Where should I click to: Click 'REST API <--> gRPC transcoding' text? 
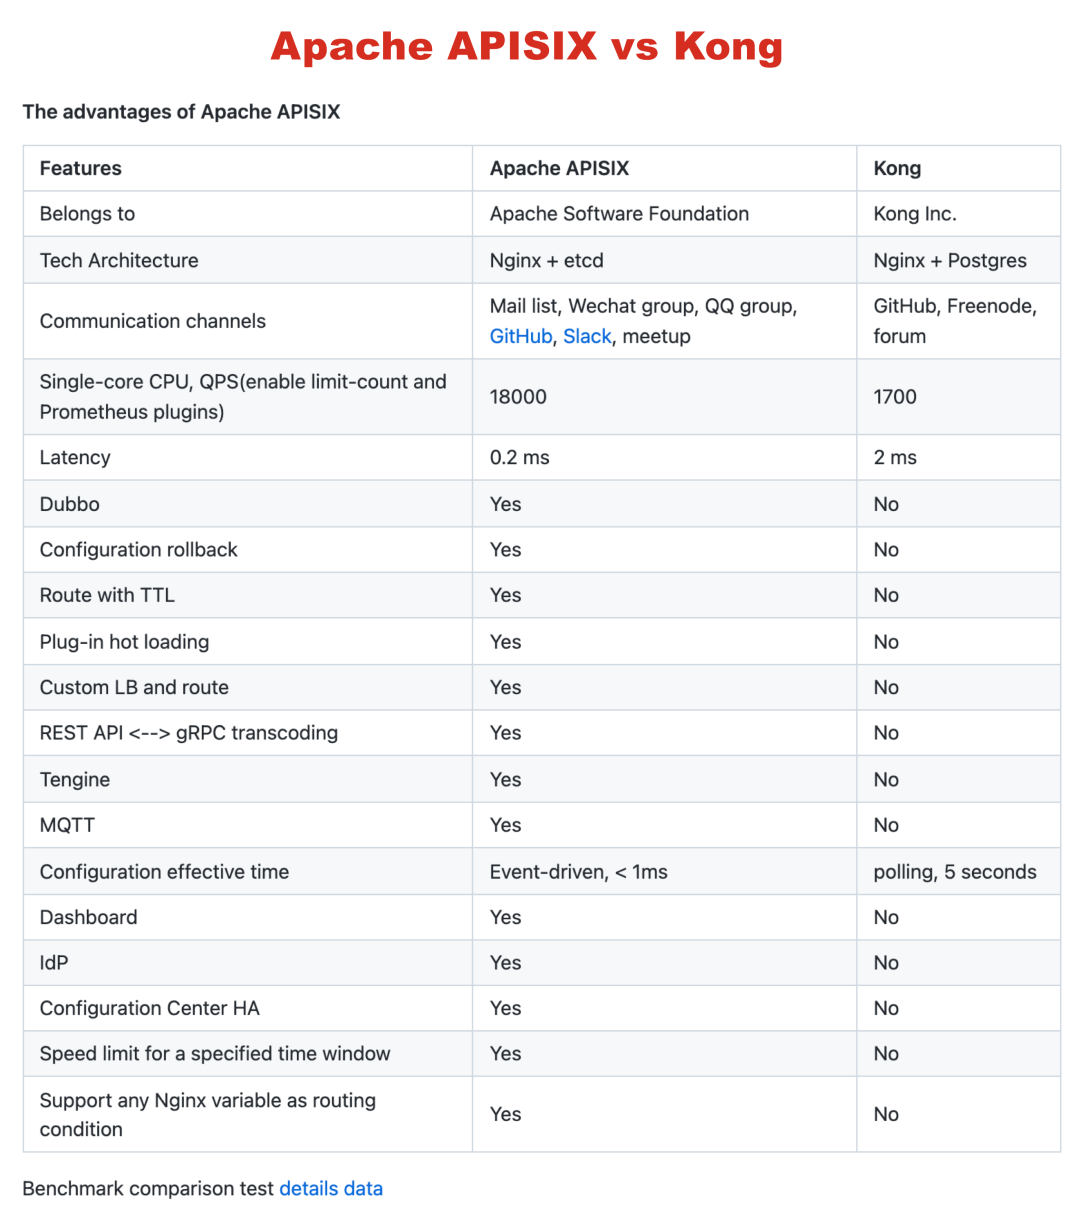click(189, 733)
